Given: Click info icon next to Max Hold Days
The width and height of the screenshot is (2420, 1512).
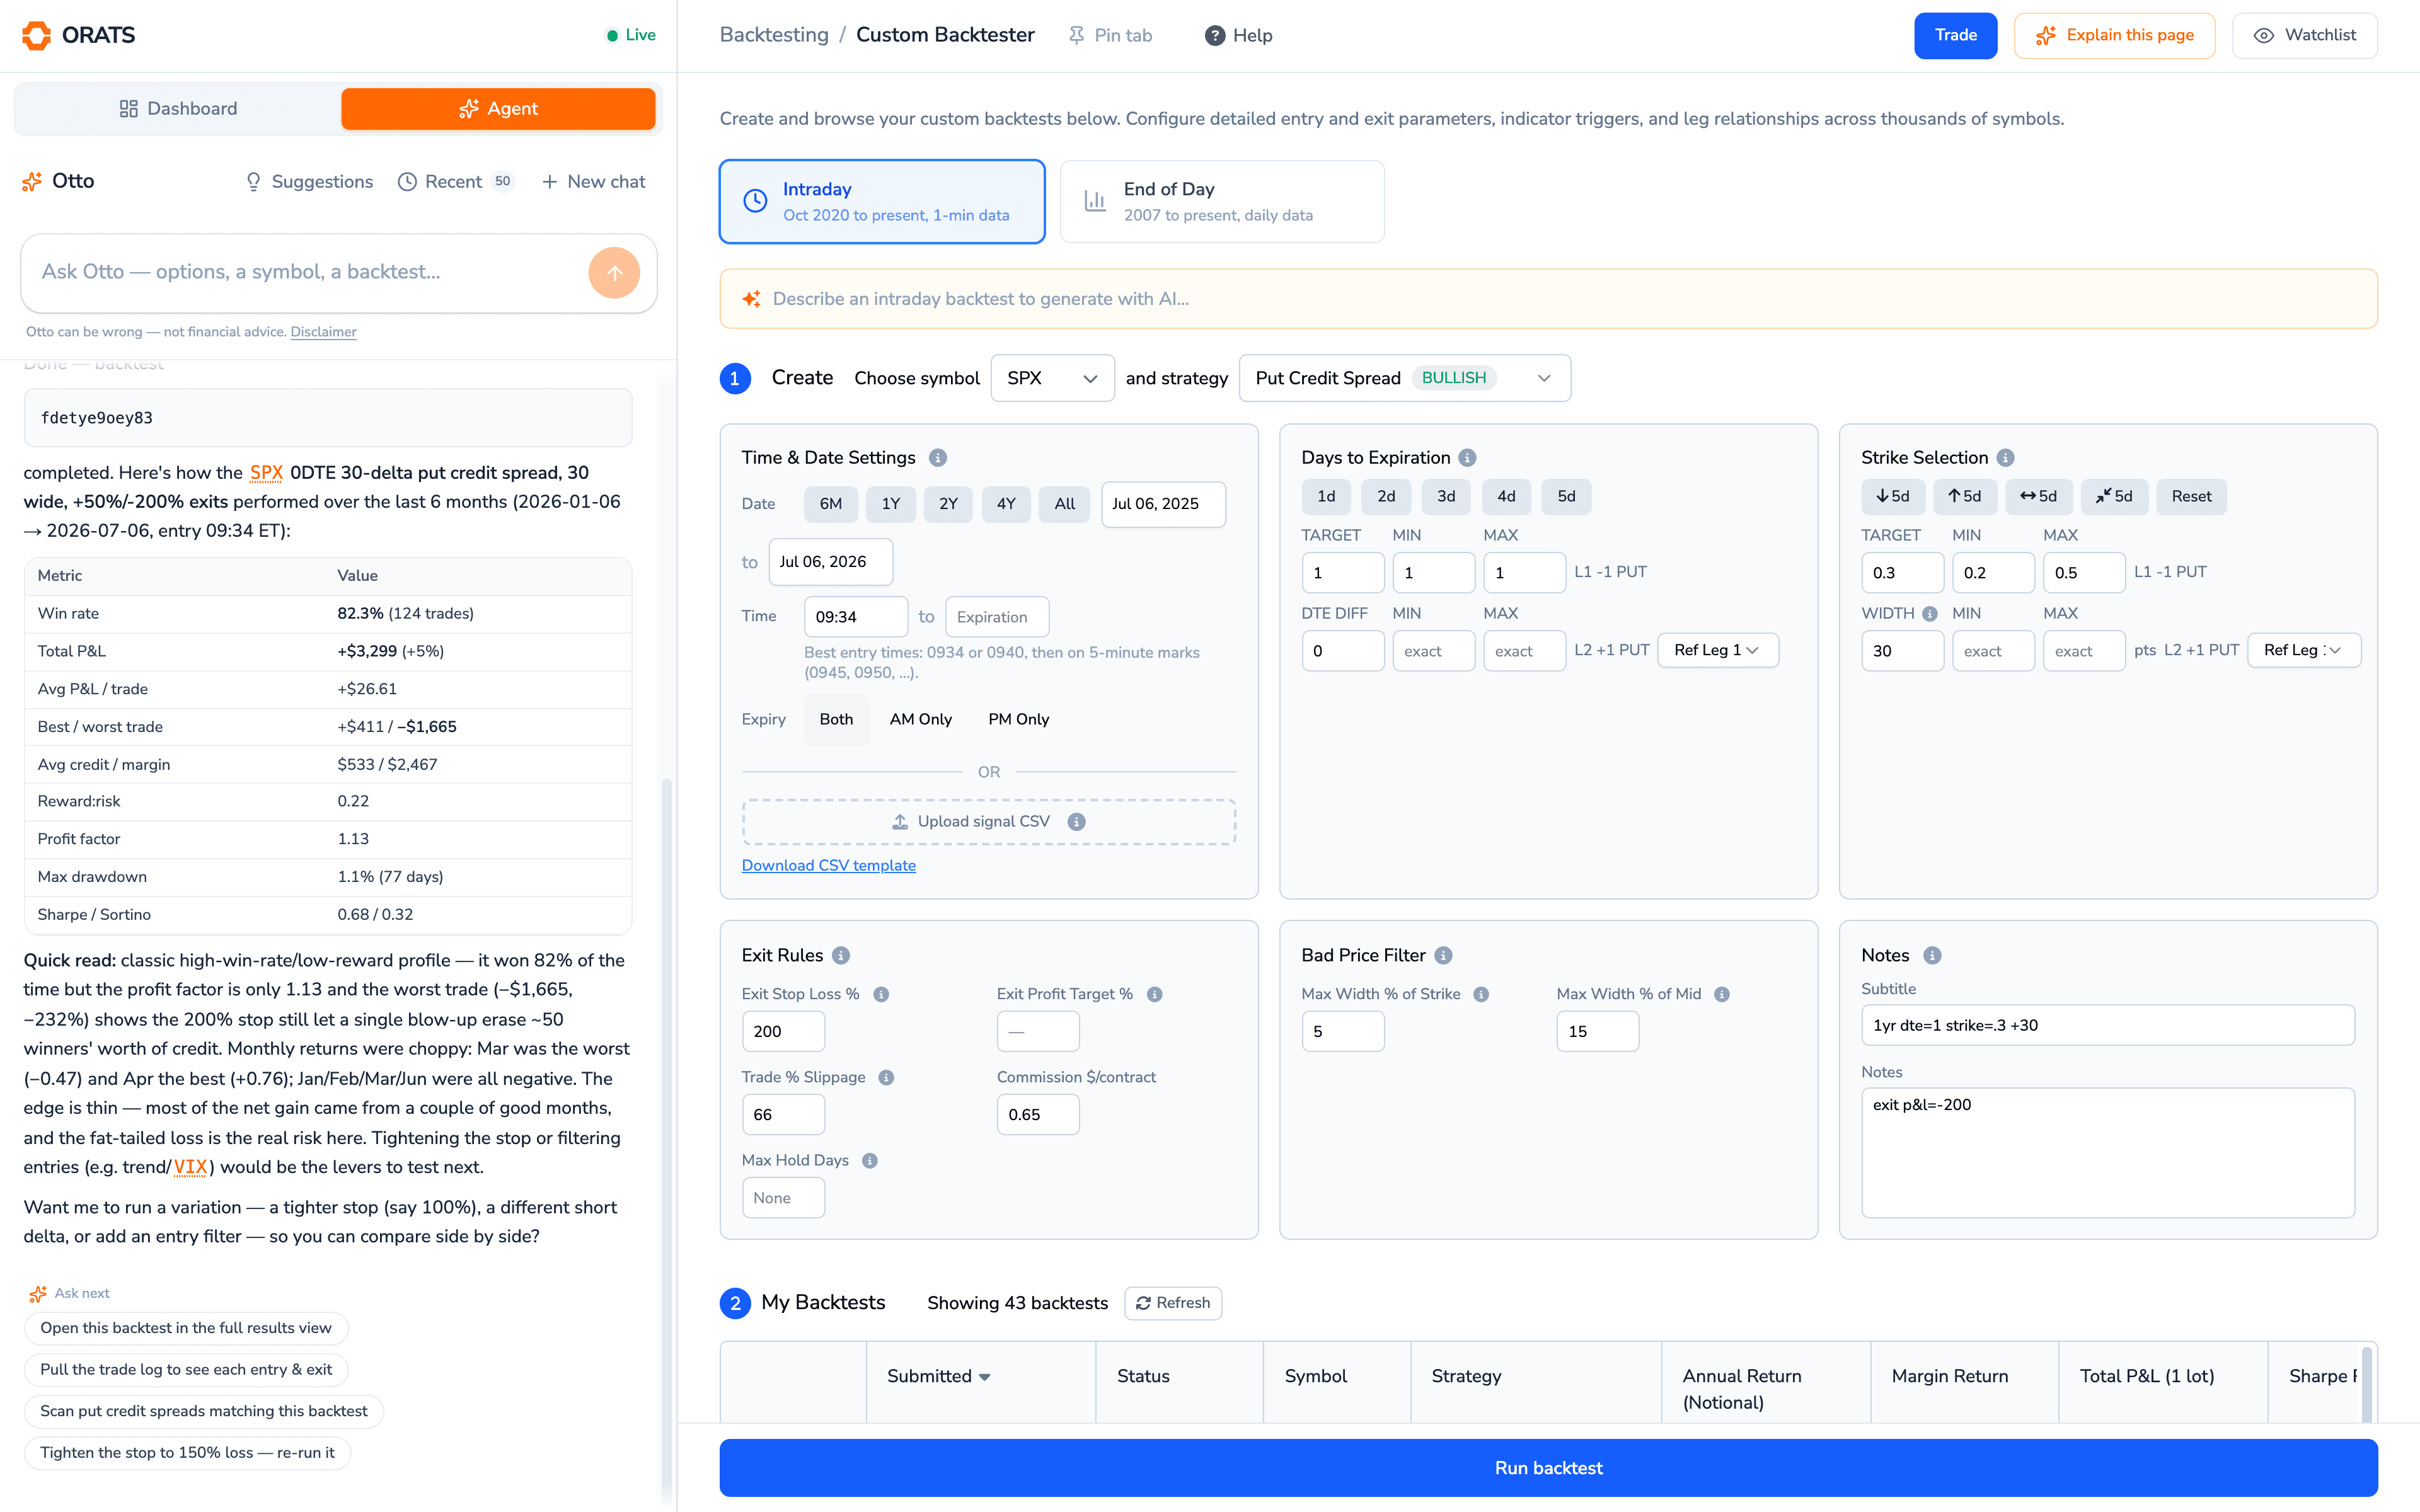Looking at the screenshot, I should coord(870,1160).
